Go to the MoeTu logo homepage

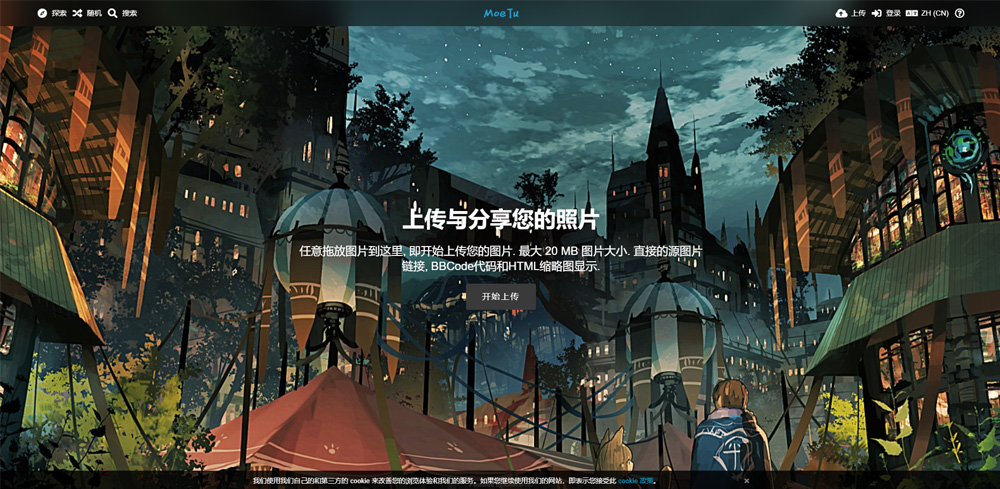[501, 13]
